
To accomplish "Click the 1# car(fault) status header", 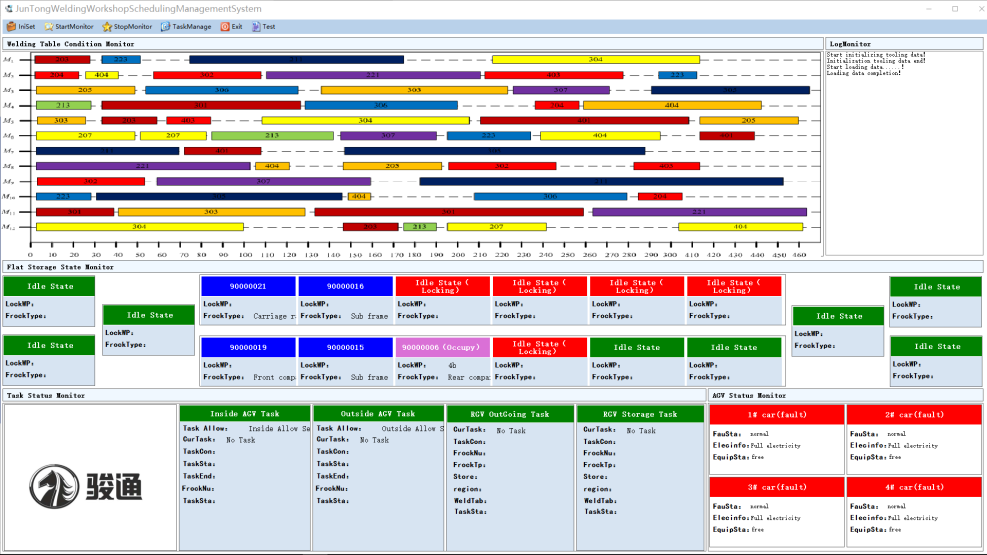I will pos(776,414).
